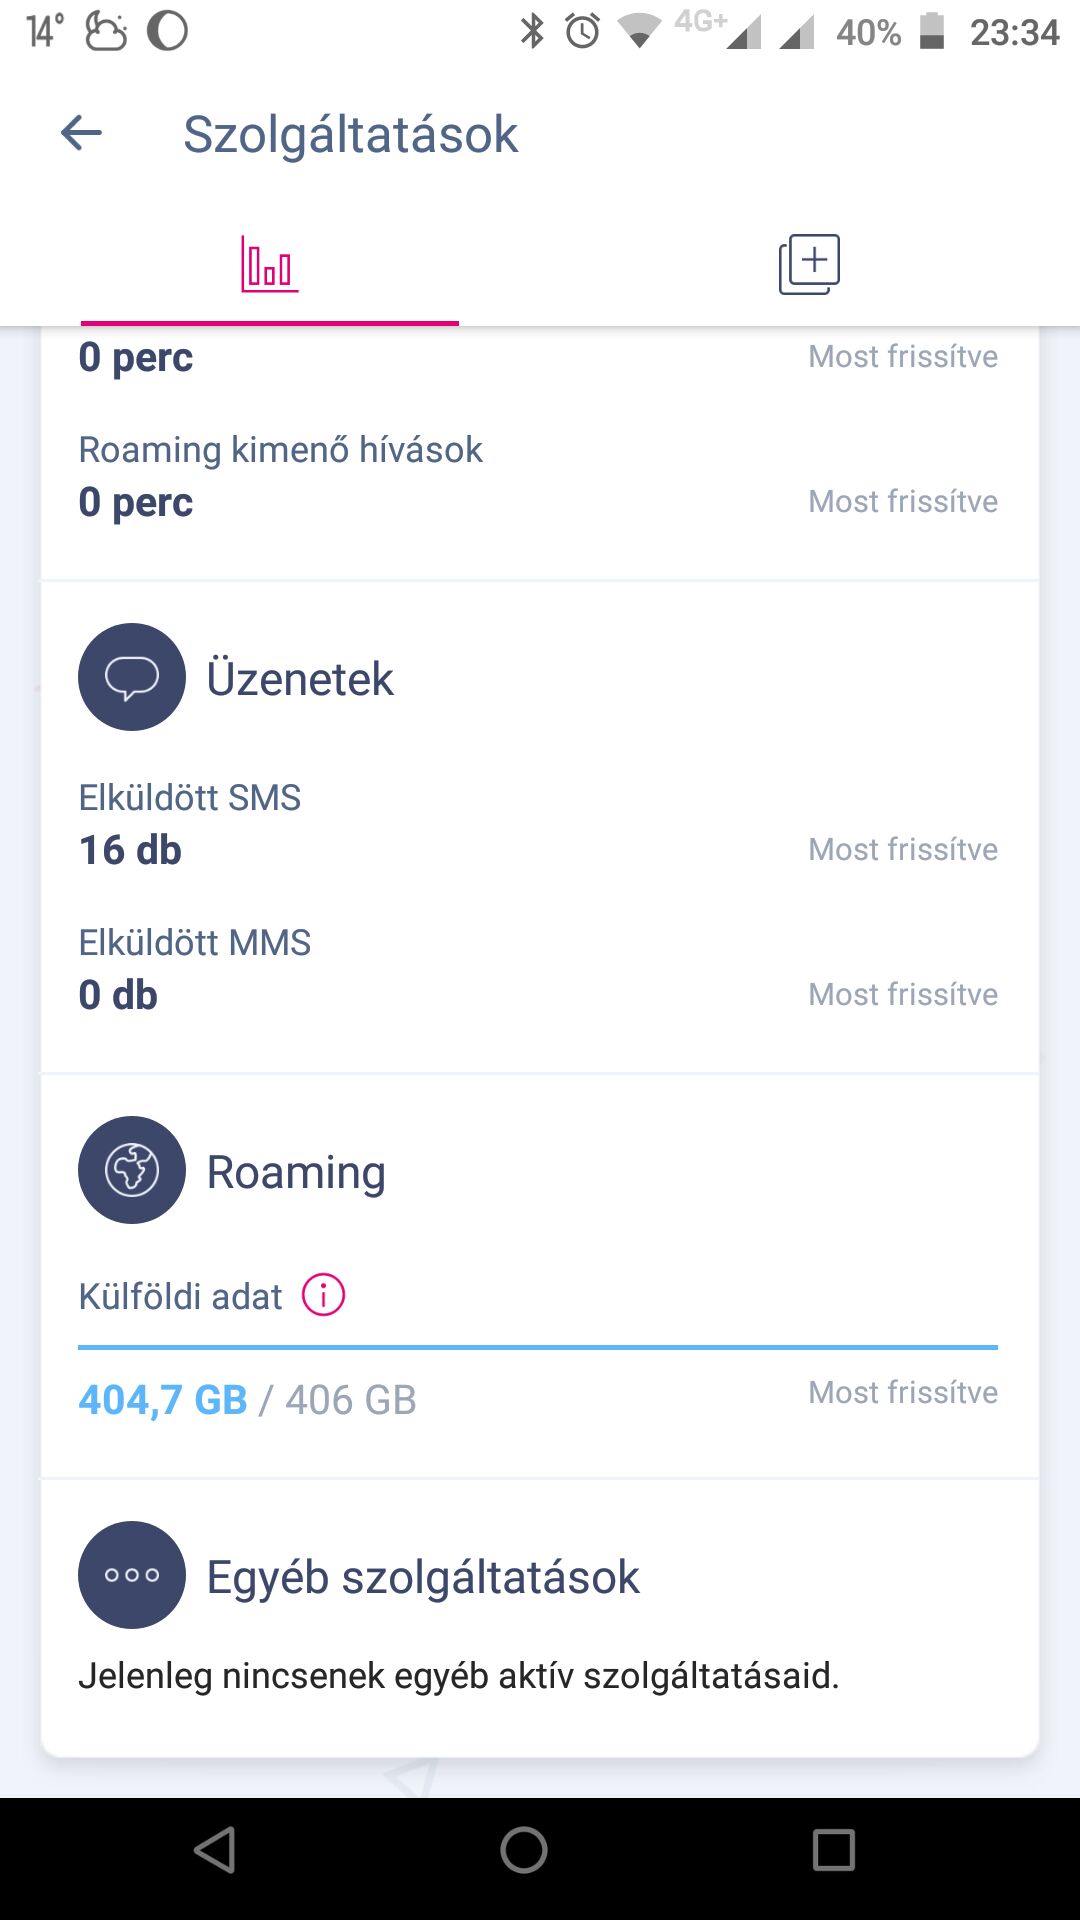Tap Most frissítve beside Elküldött SMS
The image size is (1080, 1920).
pos(902,849)
